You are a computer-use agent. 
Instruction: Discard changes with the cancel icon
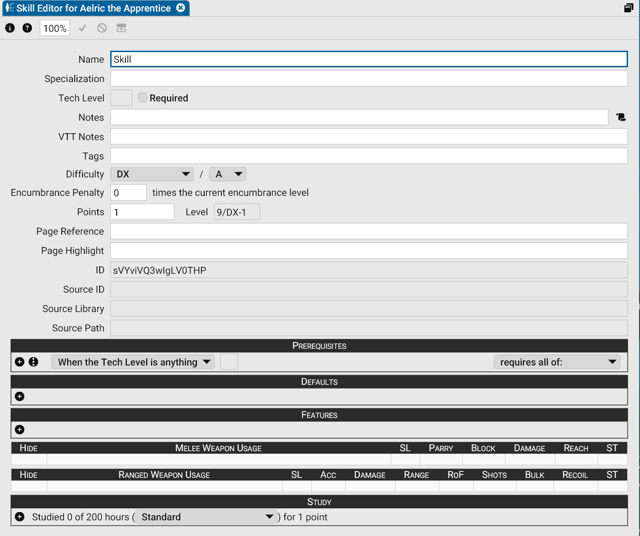pyautogui.click(x=102, y=28)
